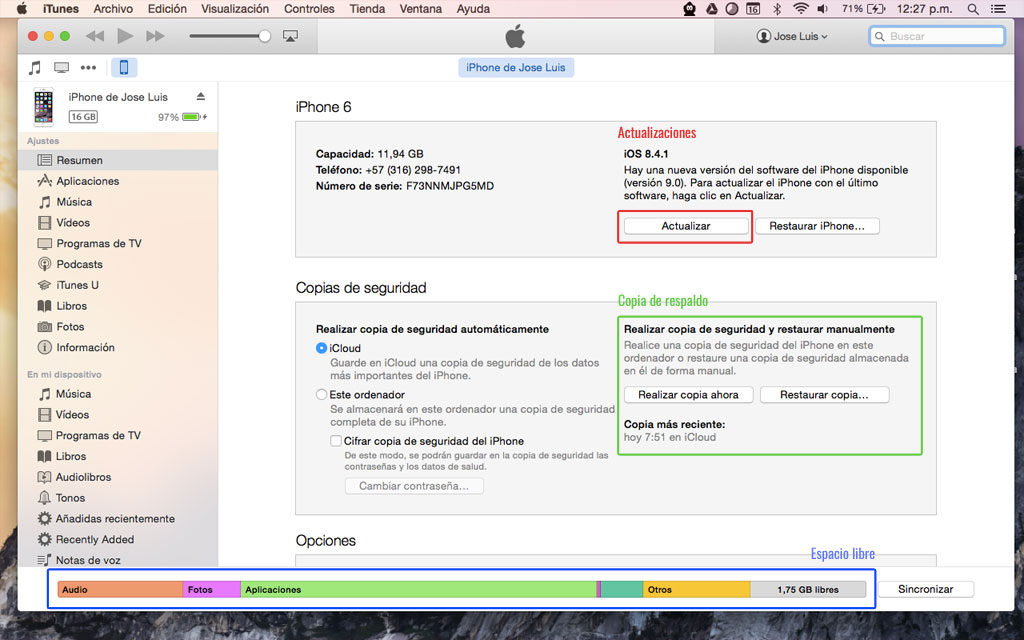Click Actualizar to update iOS
The height and width of the screenshot is (640, 1024).
click(x=686, y=226)
